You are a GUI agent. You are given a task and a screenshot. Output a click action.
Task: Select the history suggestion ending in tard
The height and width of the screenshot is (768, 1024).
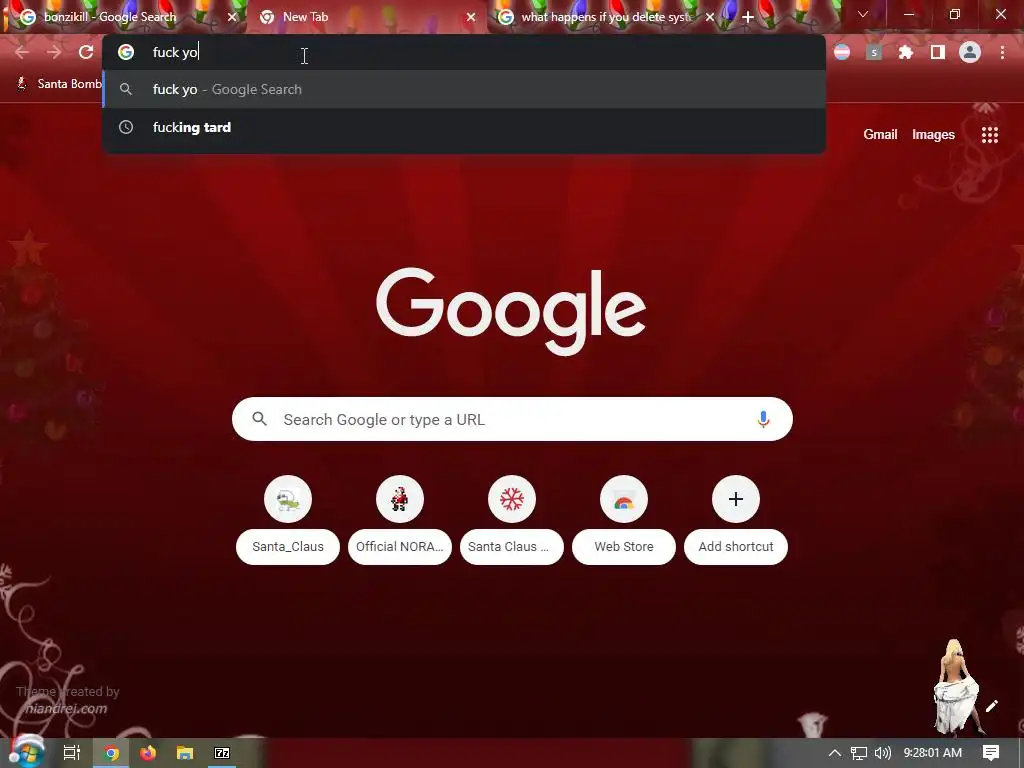464,127
